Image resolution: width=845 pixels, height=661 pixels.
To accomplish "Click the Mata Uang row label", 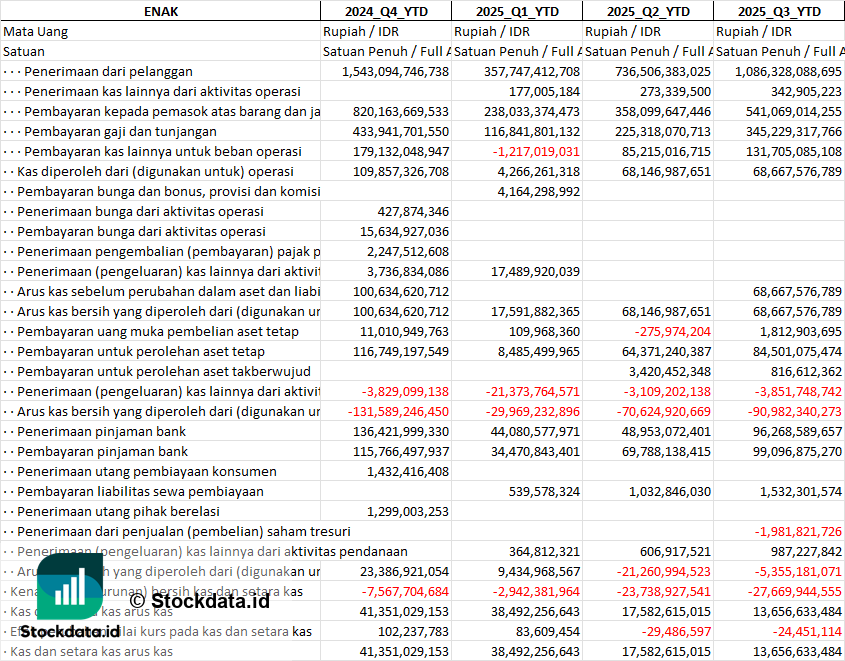I will pyautogui.click(x=36, y=31).
